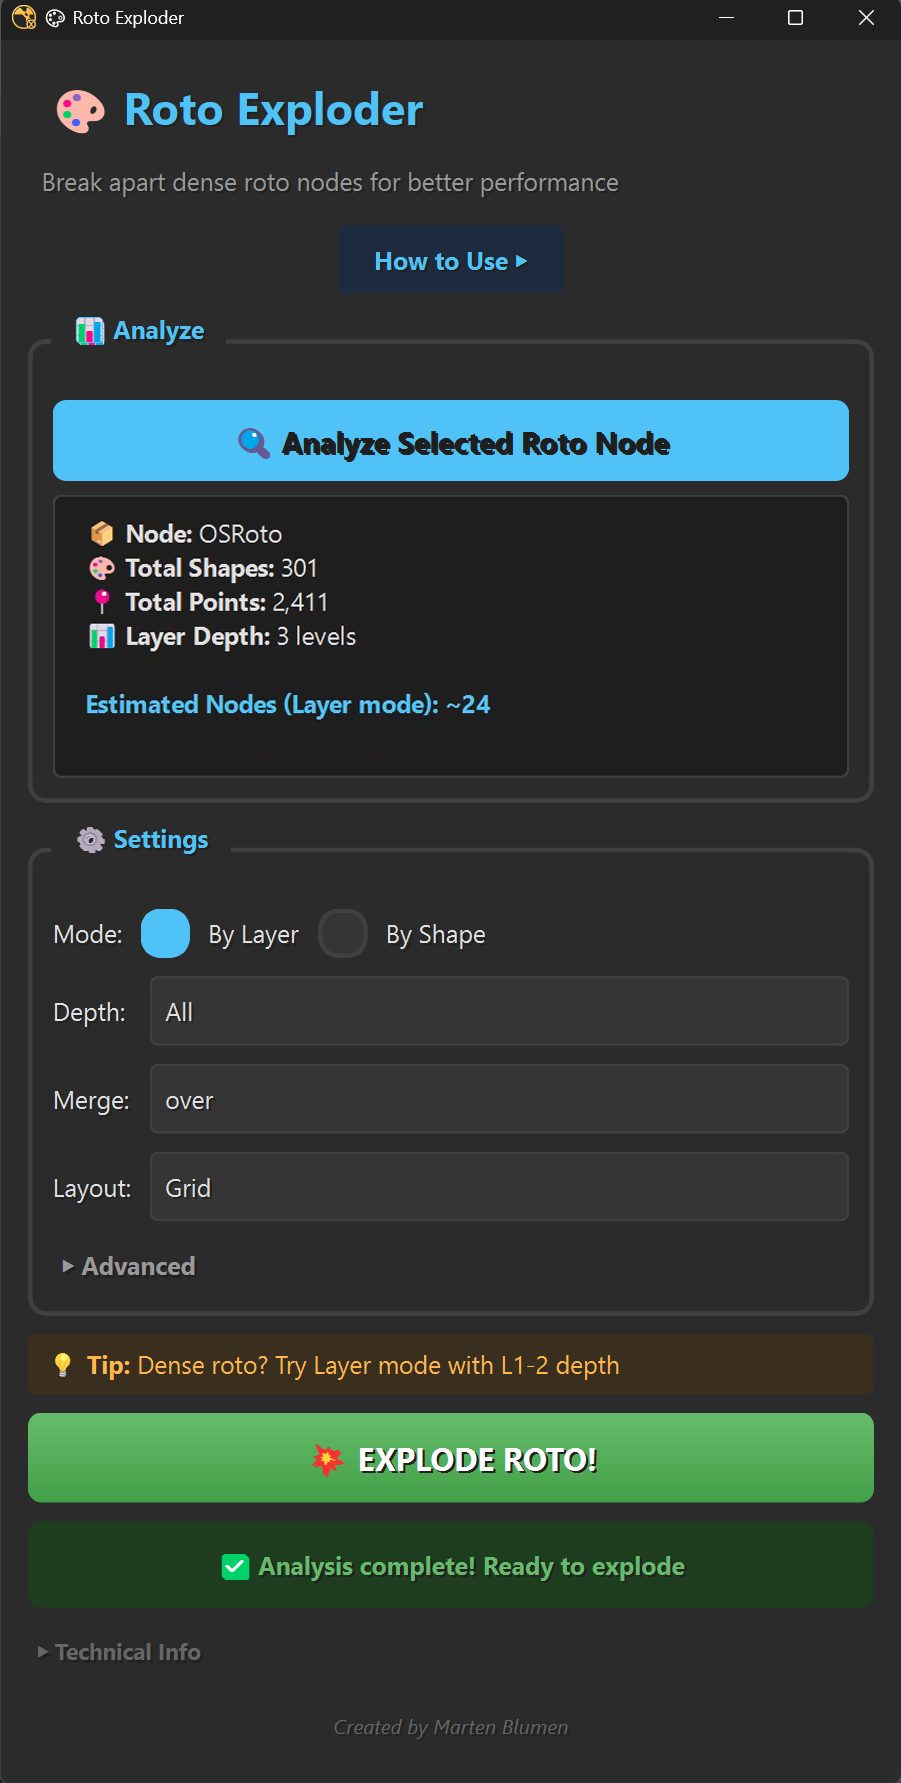This screenshot has width=901, height=1783.
Task: Click the palette icon beside the Roto Exploder title
Action: (80, 111)
